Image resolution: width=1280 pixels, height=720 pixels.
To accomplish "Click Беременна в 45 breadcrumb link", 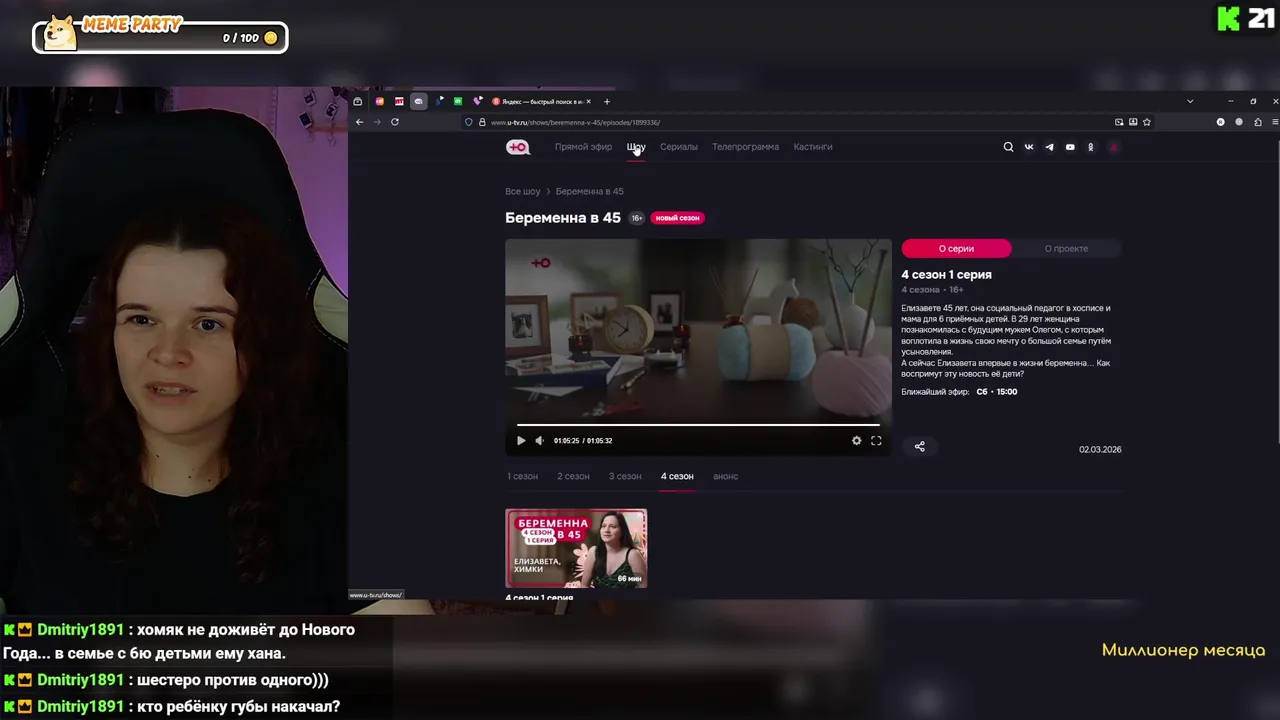I will click(x=589, y=191).
